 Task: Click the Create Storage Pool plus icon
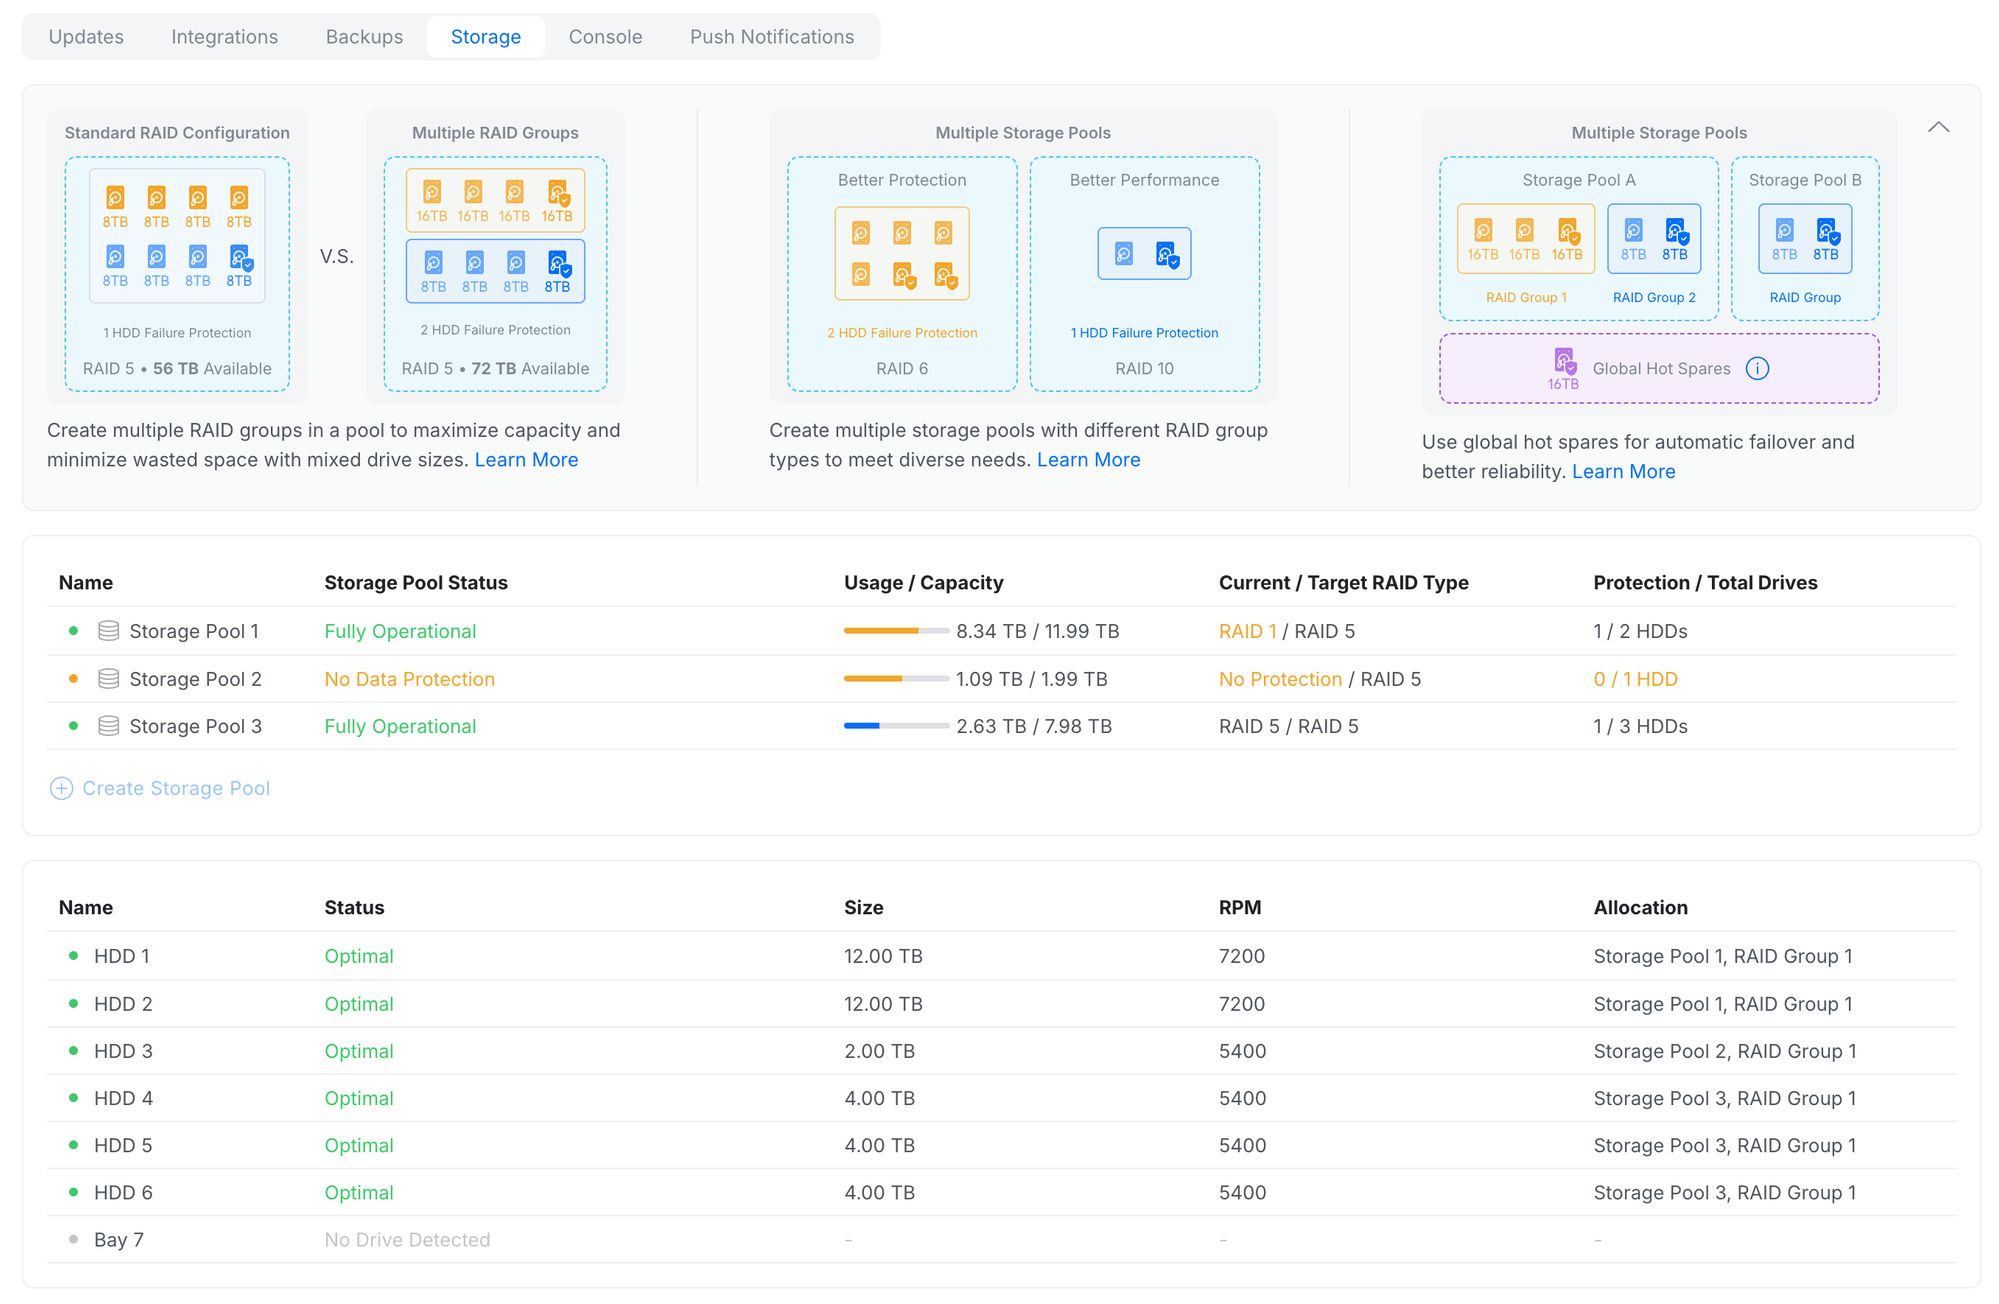[x=61, y=788]
